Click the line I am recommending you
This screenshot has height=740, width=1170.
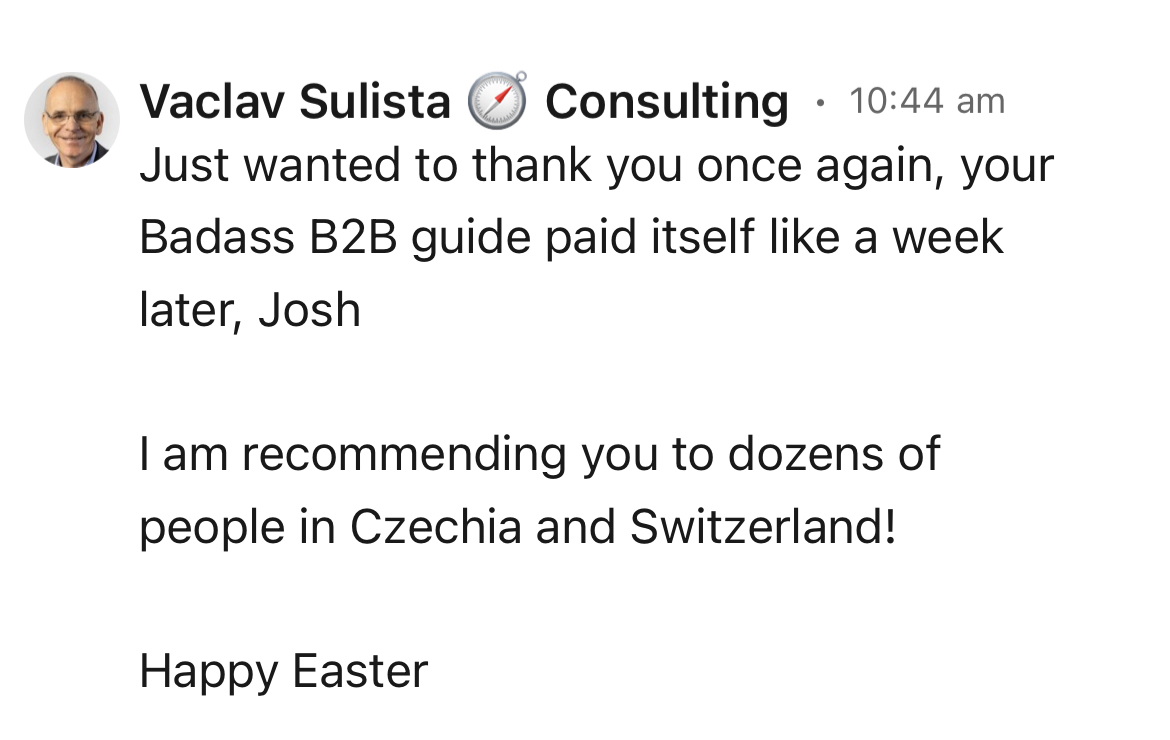[x=539, y=455]
